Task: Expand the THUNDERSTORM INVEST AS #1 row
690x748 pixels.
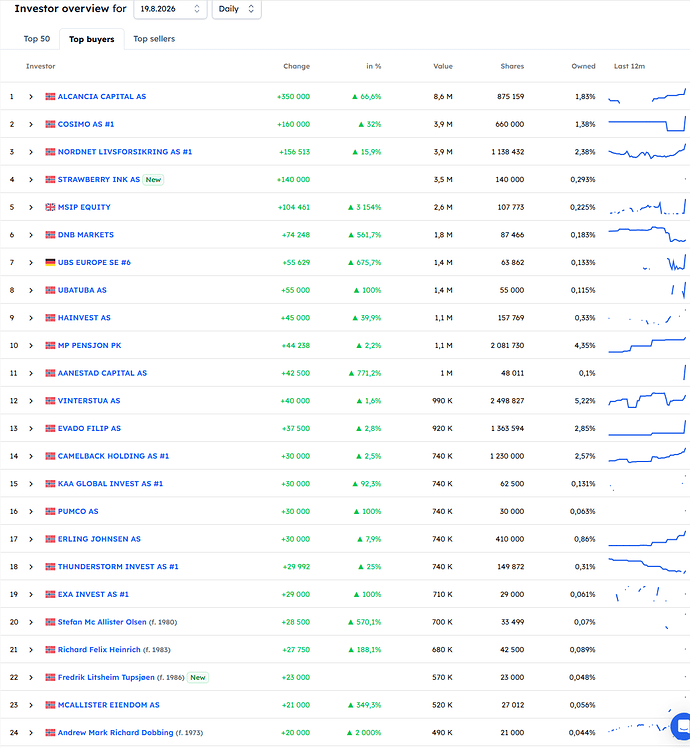Action: (31, 567)
